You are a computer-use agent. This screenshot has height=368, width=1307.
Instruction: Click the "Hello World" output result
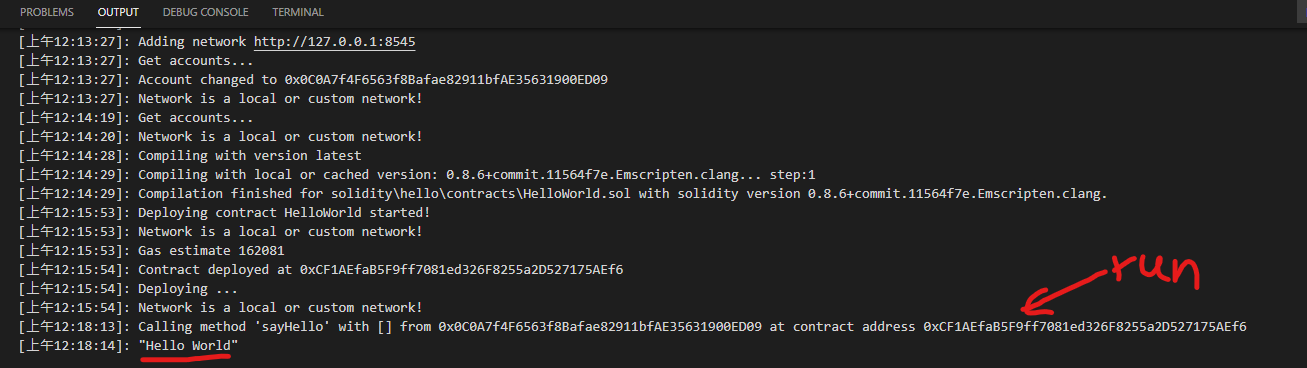click(x=188, y=346)
